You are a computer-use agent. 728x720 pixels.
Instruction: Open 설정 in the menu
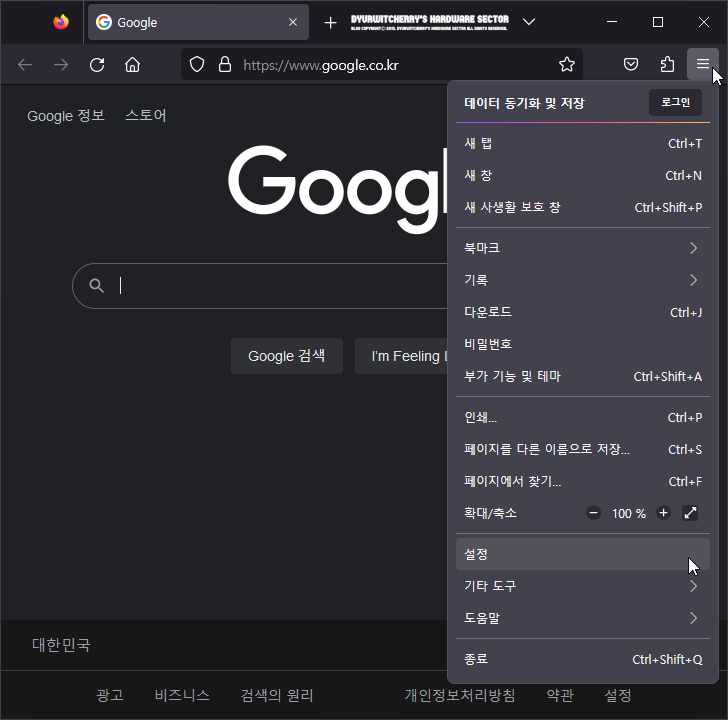583,554
